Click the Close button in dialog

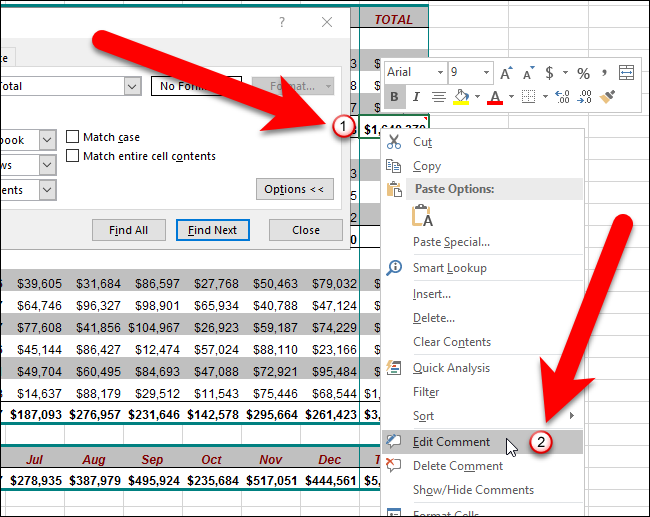pos(306,230)
